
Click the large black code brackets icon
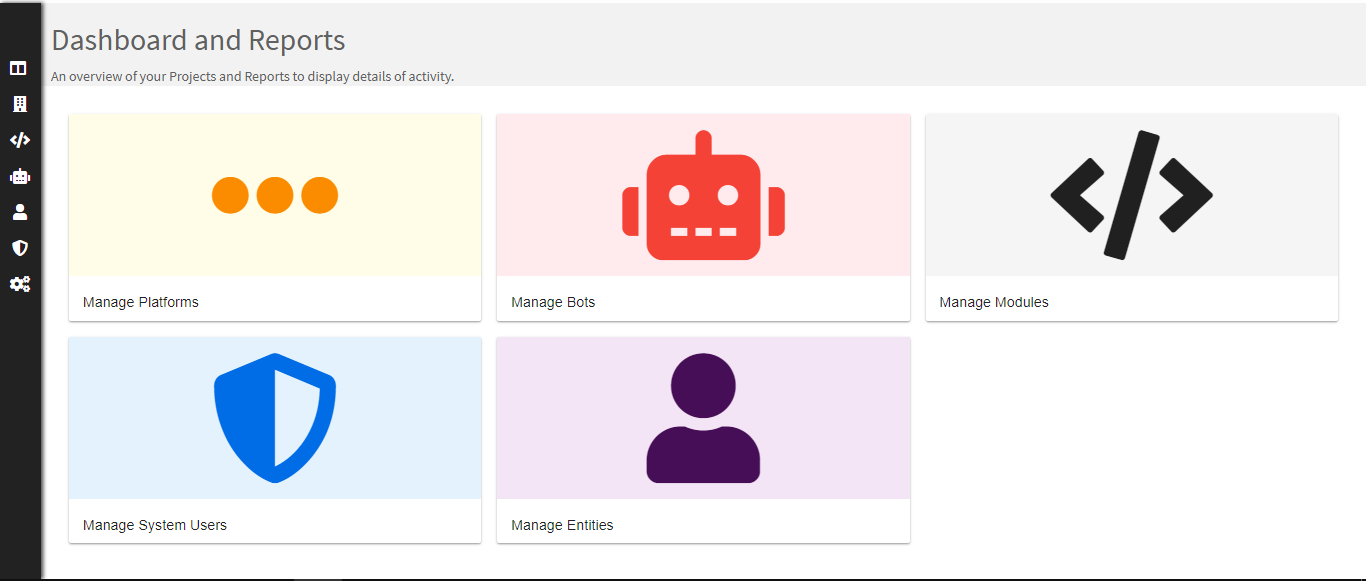coord(1131,195)
